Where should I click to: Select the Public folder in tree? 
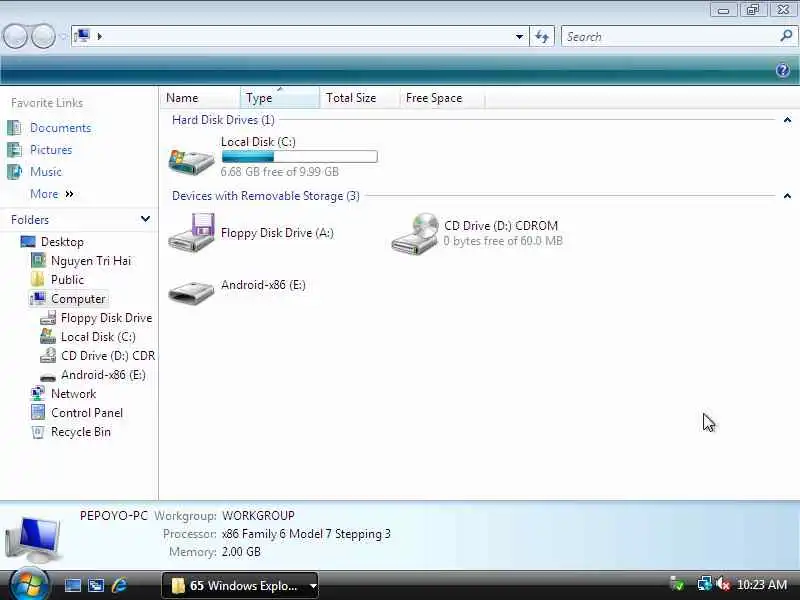[x=67, y=280]
